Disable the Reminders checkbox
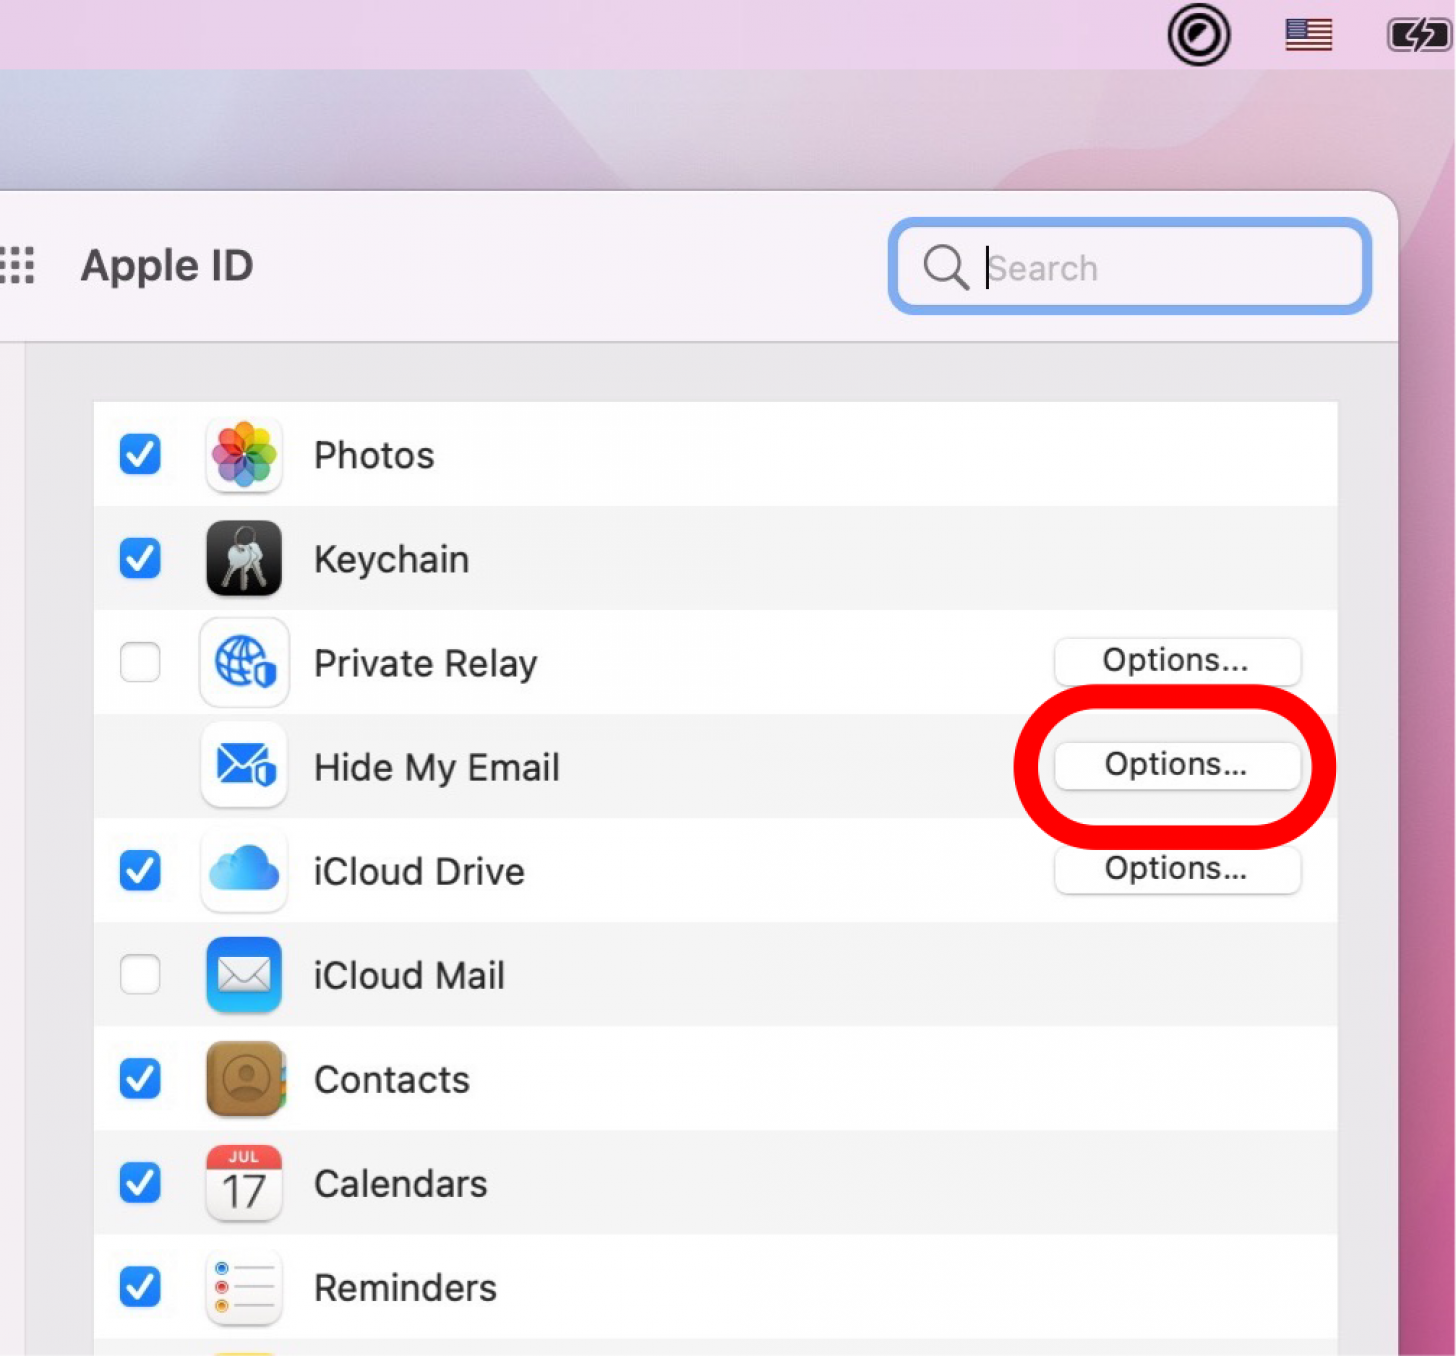1456x1356 pixels. [140, 1287]
